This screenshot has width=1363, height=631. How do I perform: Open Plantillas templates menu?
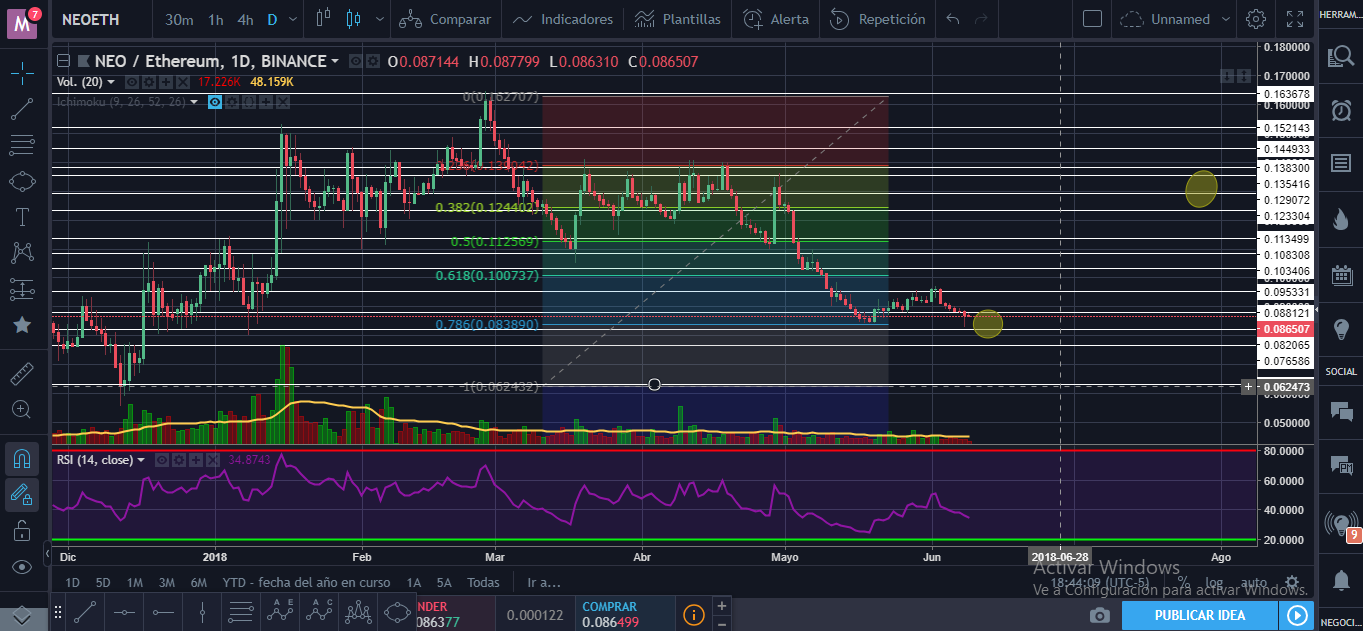[x=678, y=19]
